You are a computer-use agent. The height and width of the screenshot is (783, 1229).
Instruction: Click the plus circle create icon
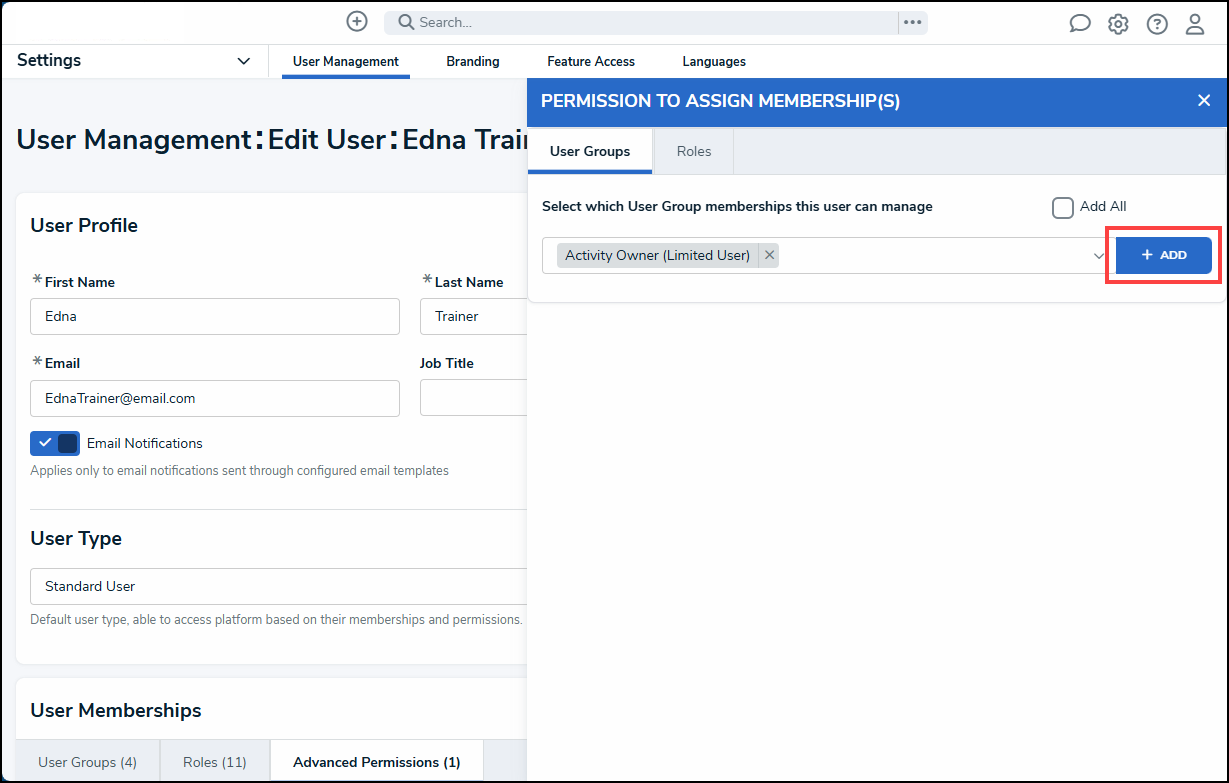click(x=357, y=21)
